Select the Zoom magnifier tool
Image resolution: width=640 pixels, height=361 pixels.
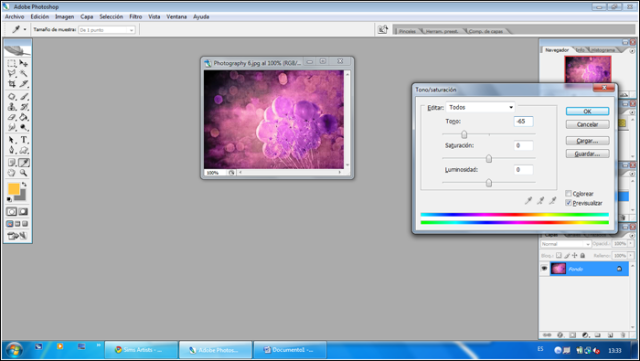[x=24, y=173]
